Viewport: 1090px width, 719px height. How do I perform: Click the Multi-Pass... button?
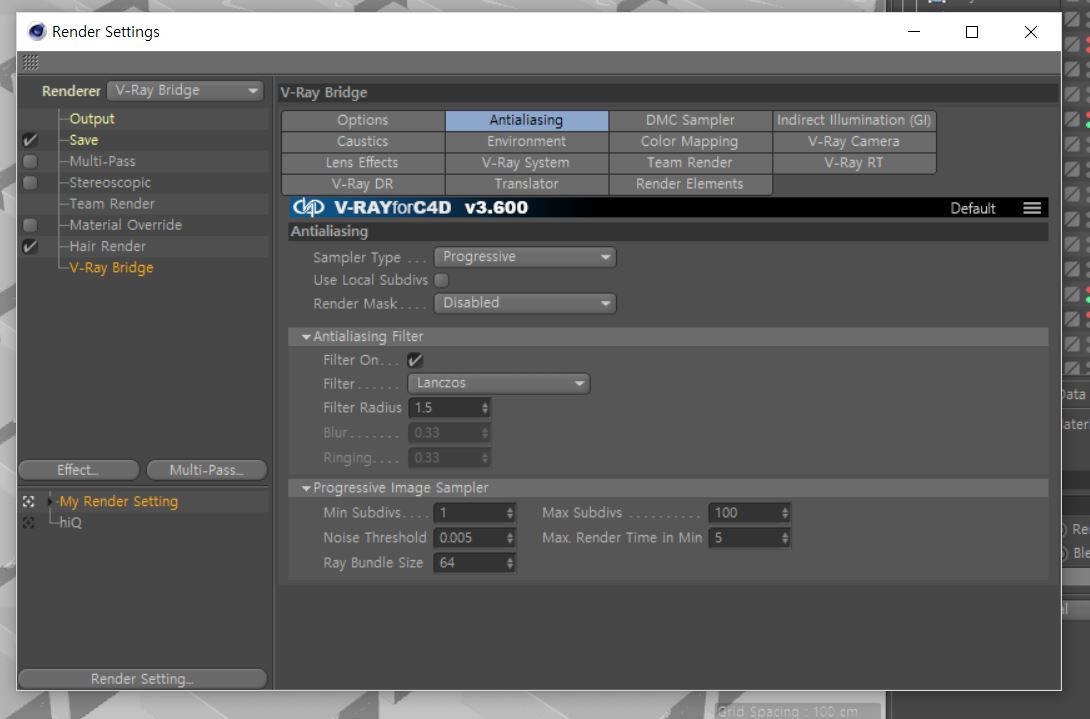[206, 470]
